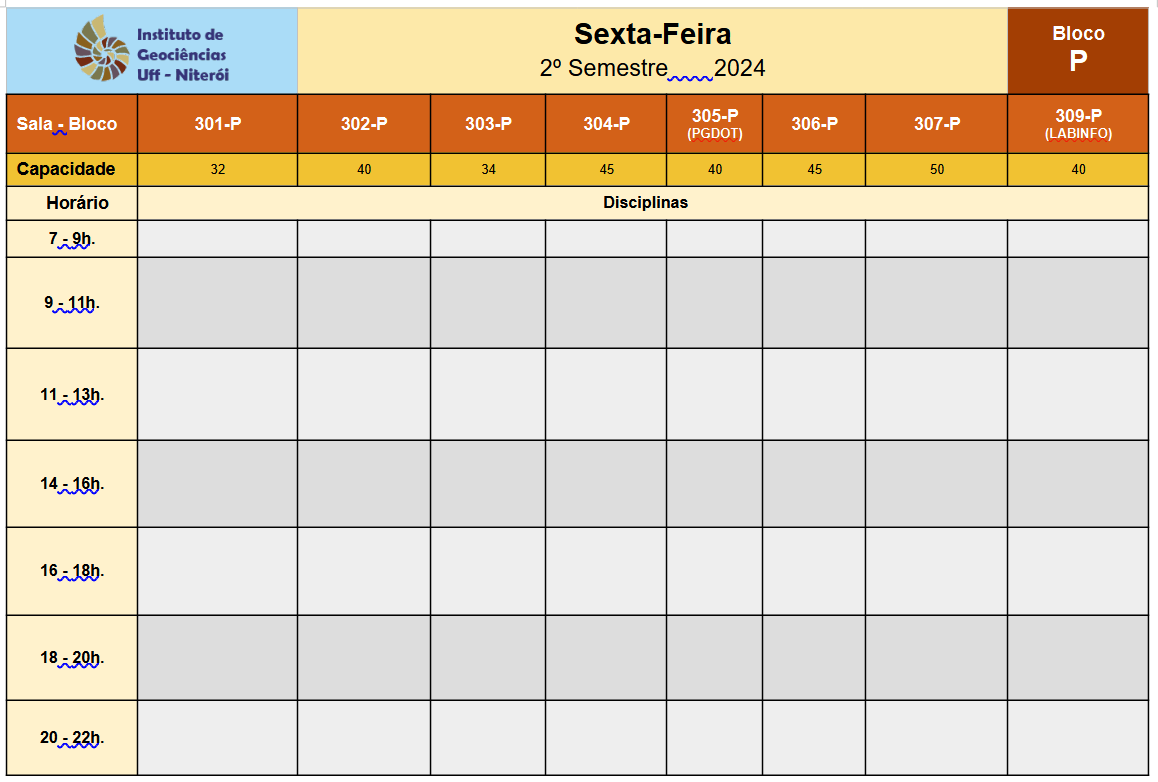Click the 305-P (PGDOT) column header
Image resolution: width=1158 pixels, height=782 pixels.
point(714,123)
